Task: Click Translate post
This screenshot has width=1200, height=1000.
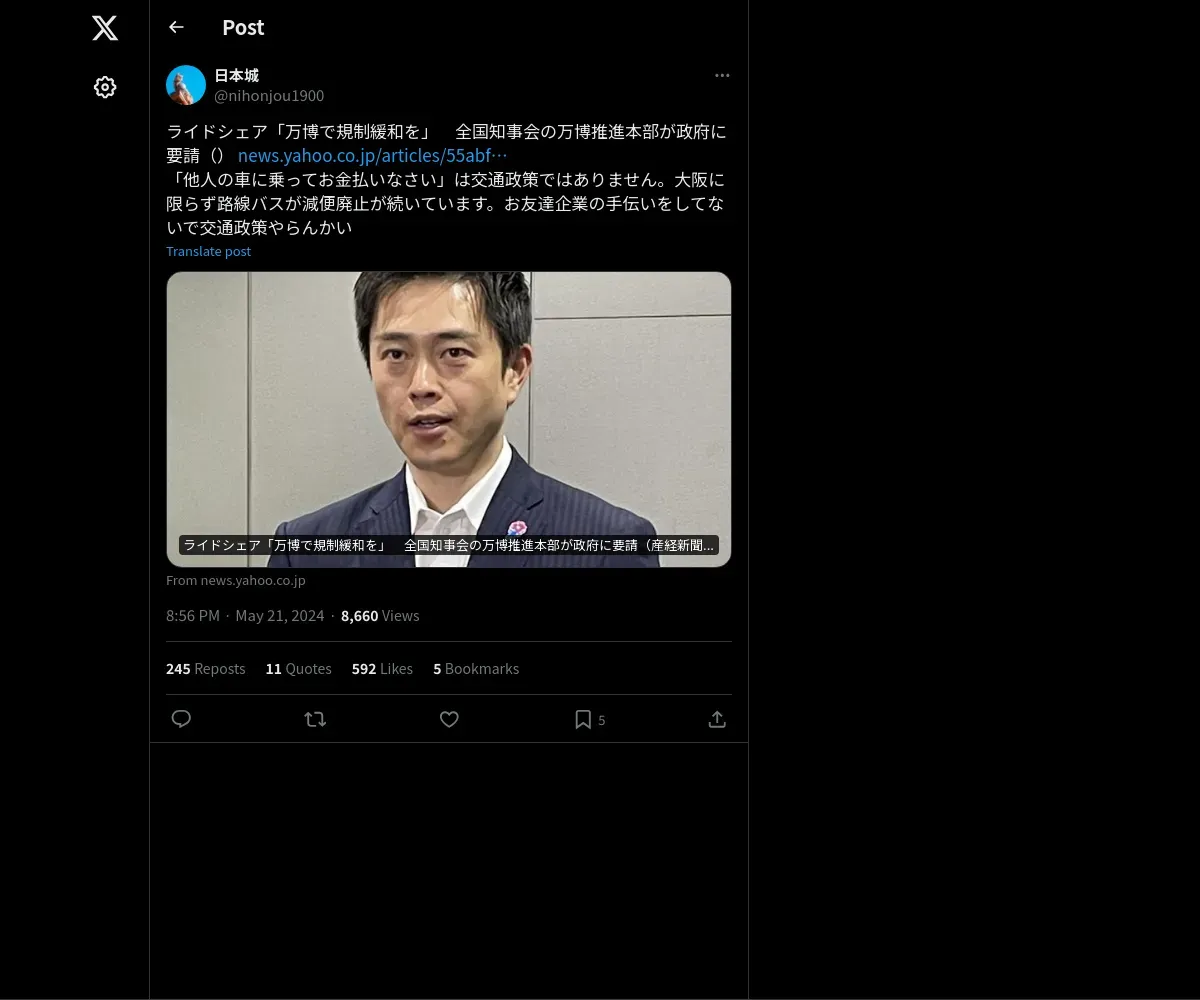Action: 208,251
